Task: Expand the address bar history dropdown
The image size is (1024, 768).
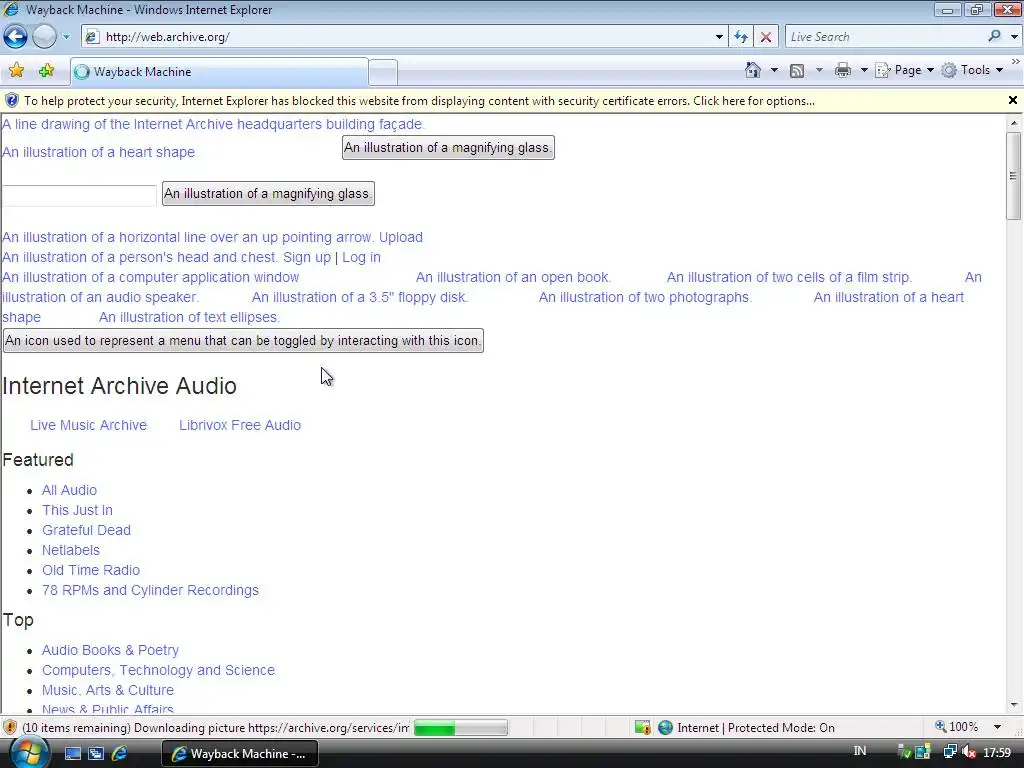Action: 719,37
